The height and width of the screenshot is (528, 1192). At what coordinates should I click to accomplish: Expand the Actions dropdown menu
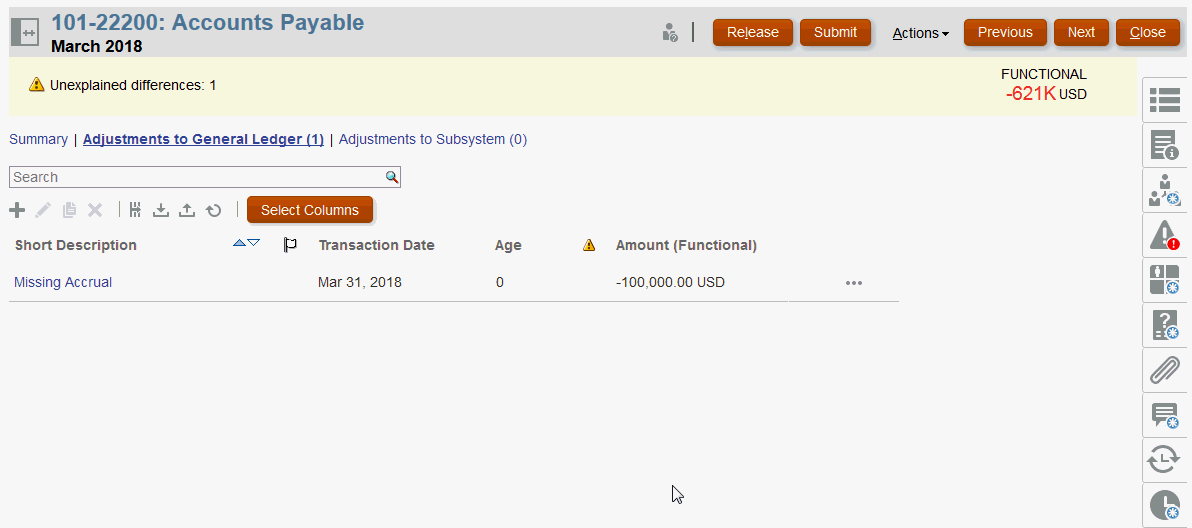[x=920, y=33]
